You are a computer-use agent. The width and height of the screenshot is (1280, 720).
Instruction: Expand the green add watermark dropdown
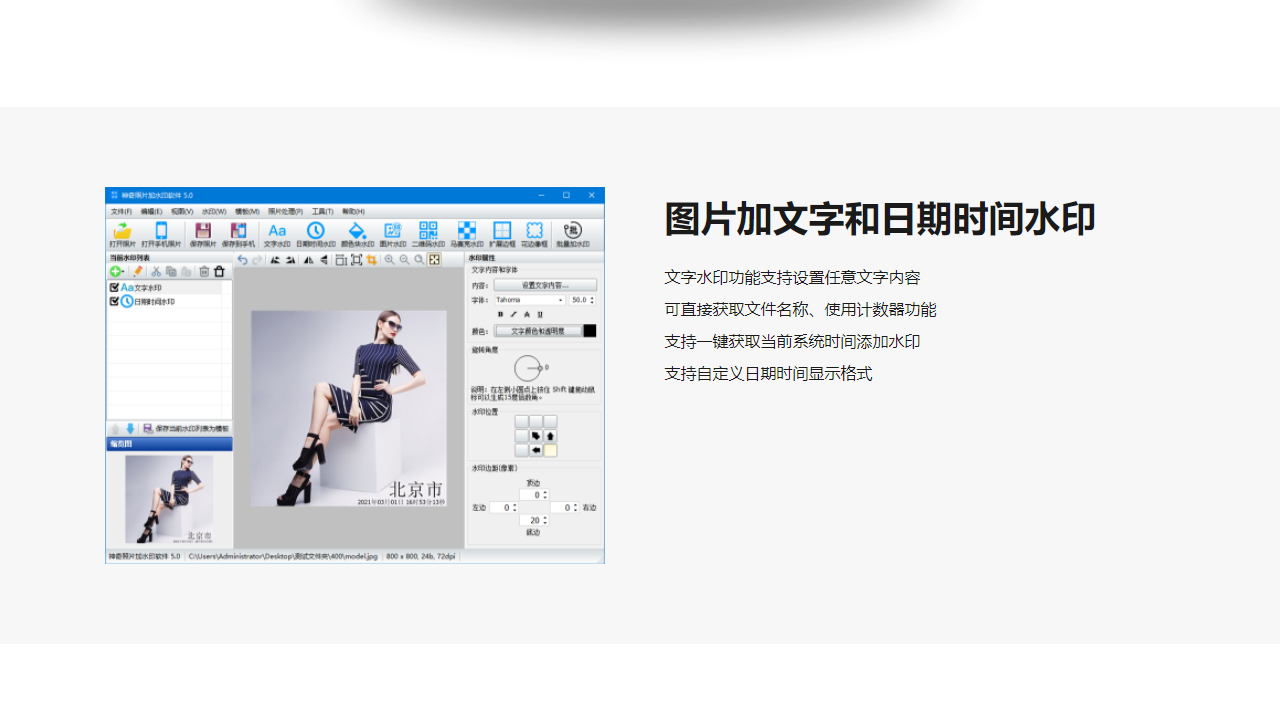pos(119,271)
